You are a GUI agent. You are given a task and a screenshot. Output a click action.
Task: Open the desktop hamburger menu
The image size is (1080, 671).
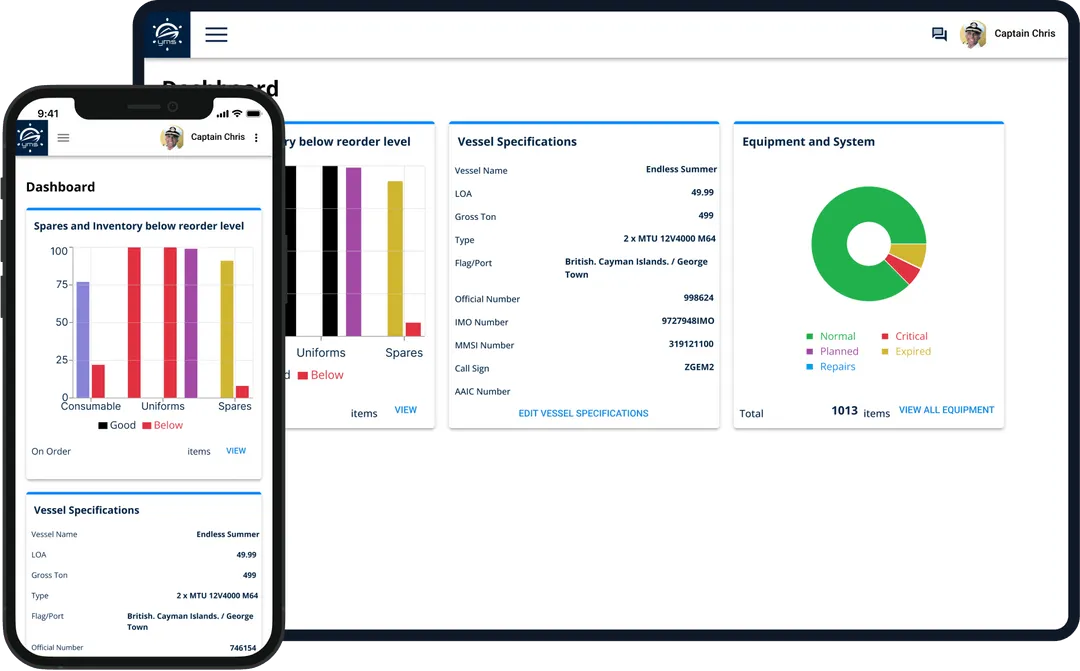(216, 34)
